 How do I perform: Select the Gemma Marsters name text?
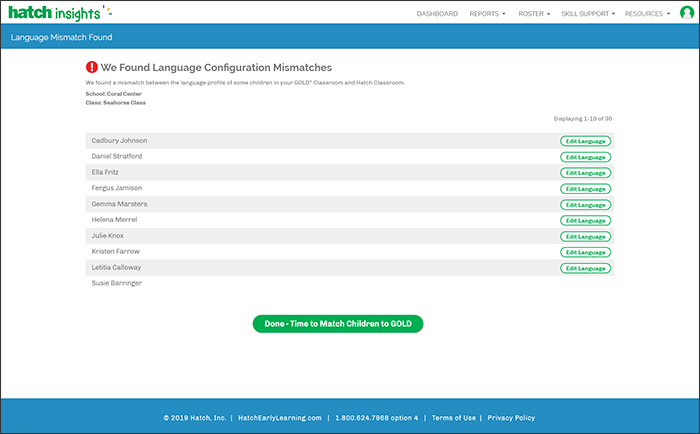point(119,204)
